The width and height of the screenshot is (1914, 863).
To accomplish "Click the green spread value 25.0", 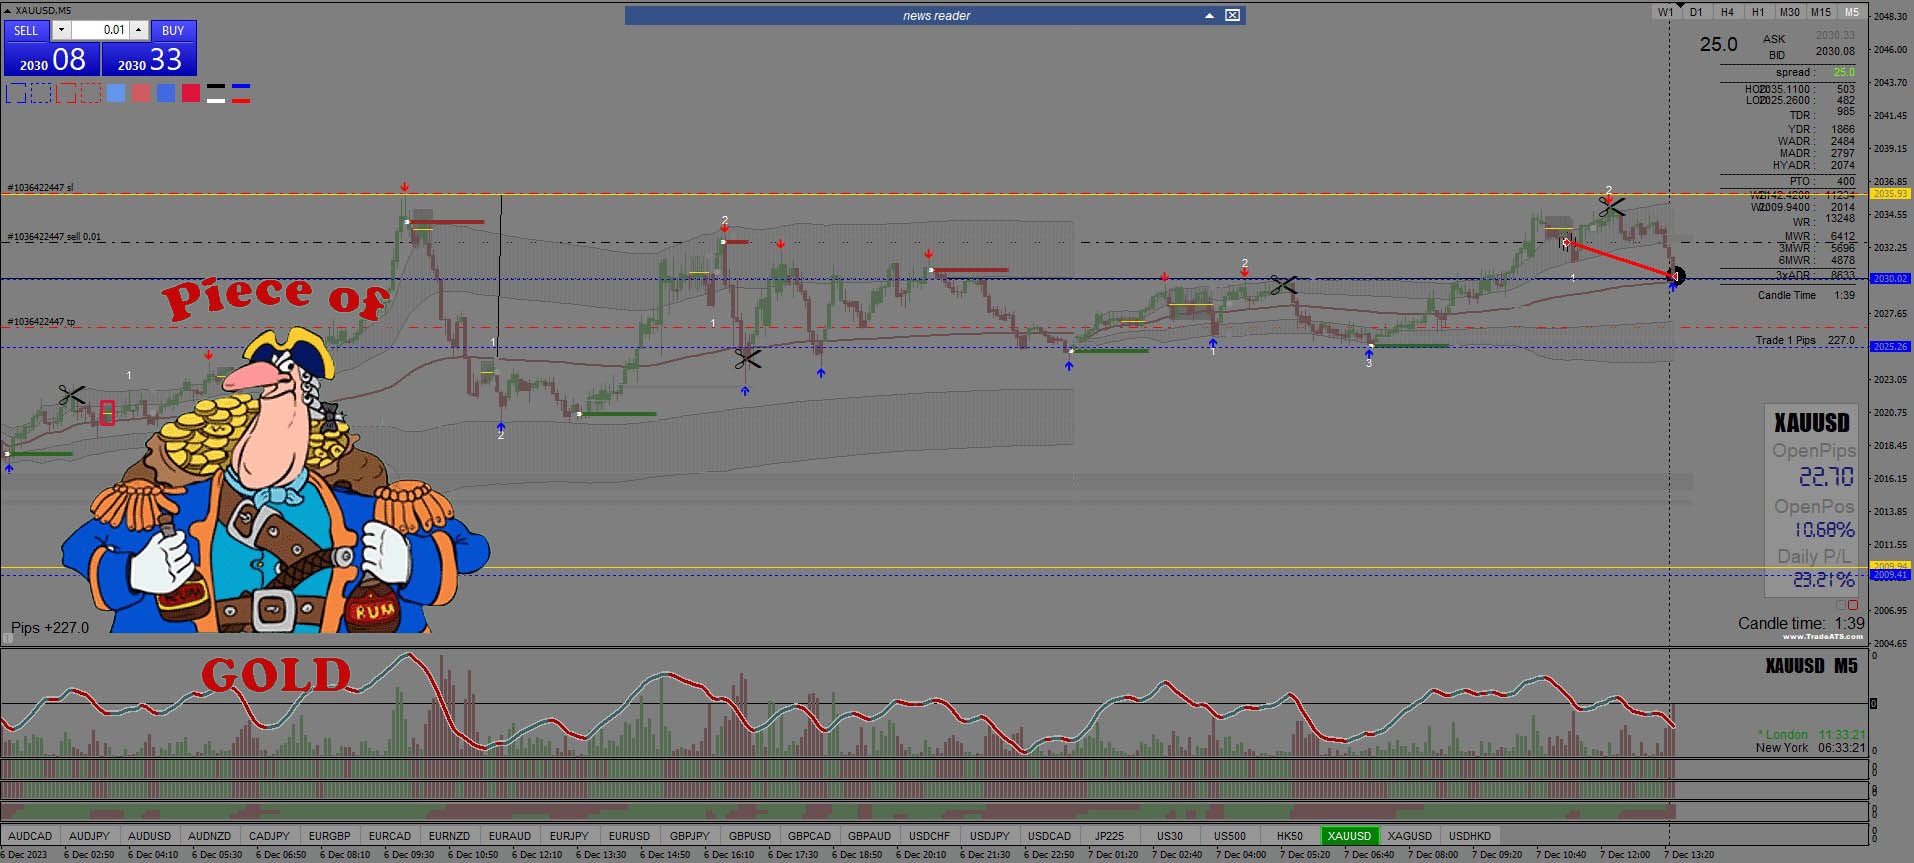I will click(1844, 73).
